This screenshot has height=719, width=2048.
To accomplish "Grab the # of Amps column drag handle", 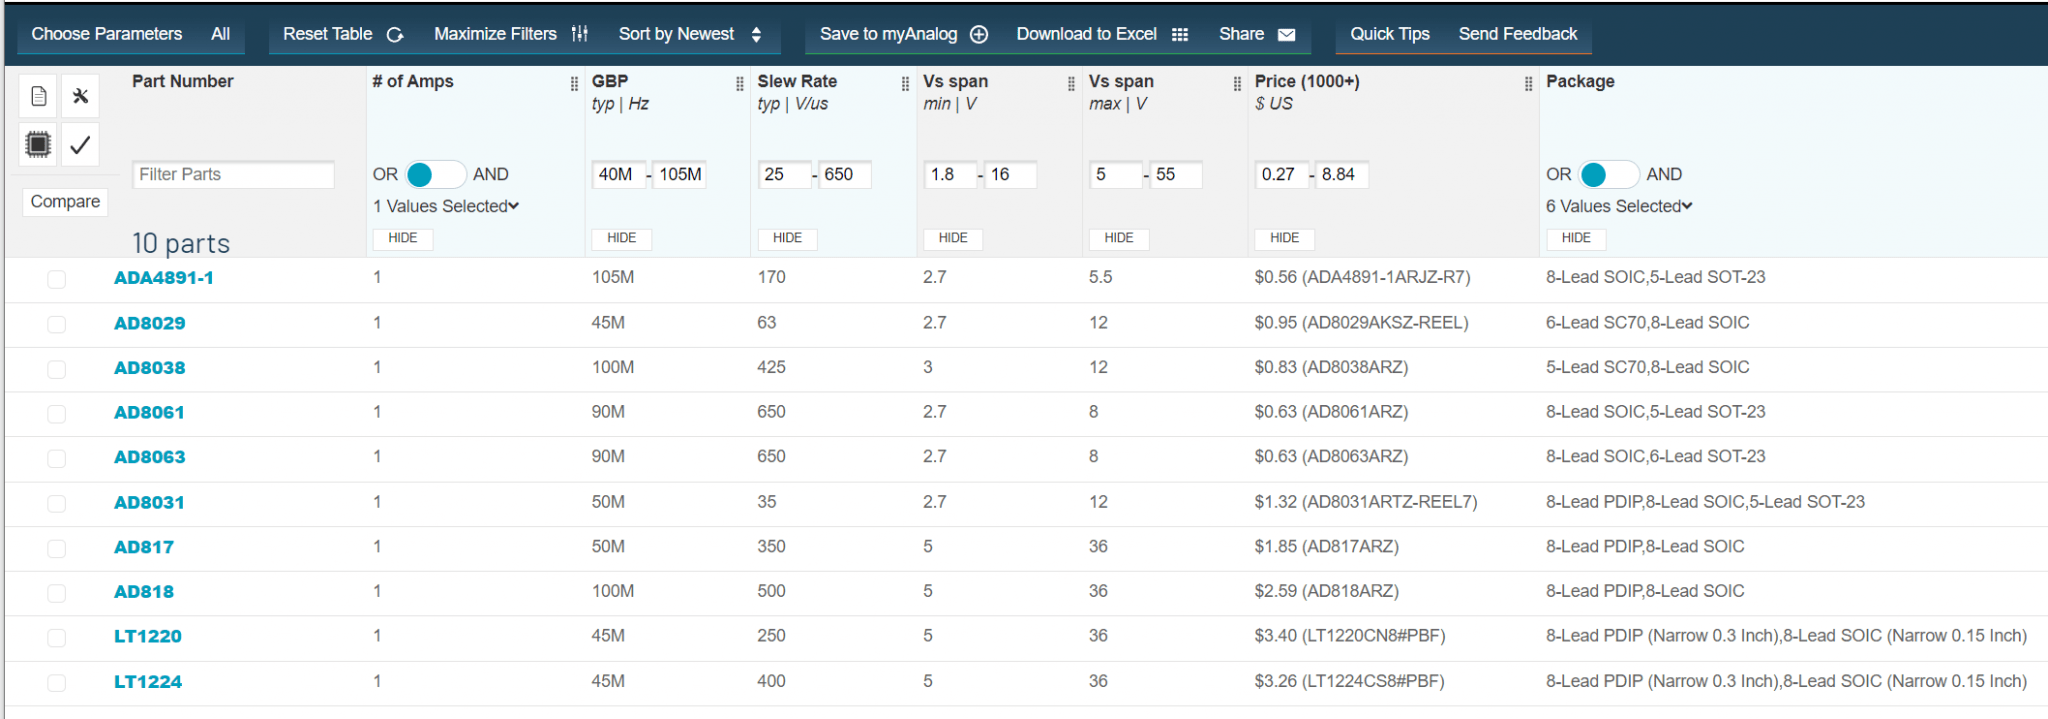I will click(574, 84).
